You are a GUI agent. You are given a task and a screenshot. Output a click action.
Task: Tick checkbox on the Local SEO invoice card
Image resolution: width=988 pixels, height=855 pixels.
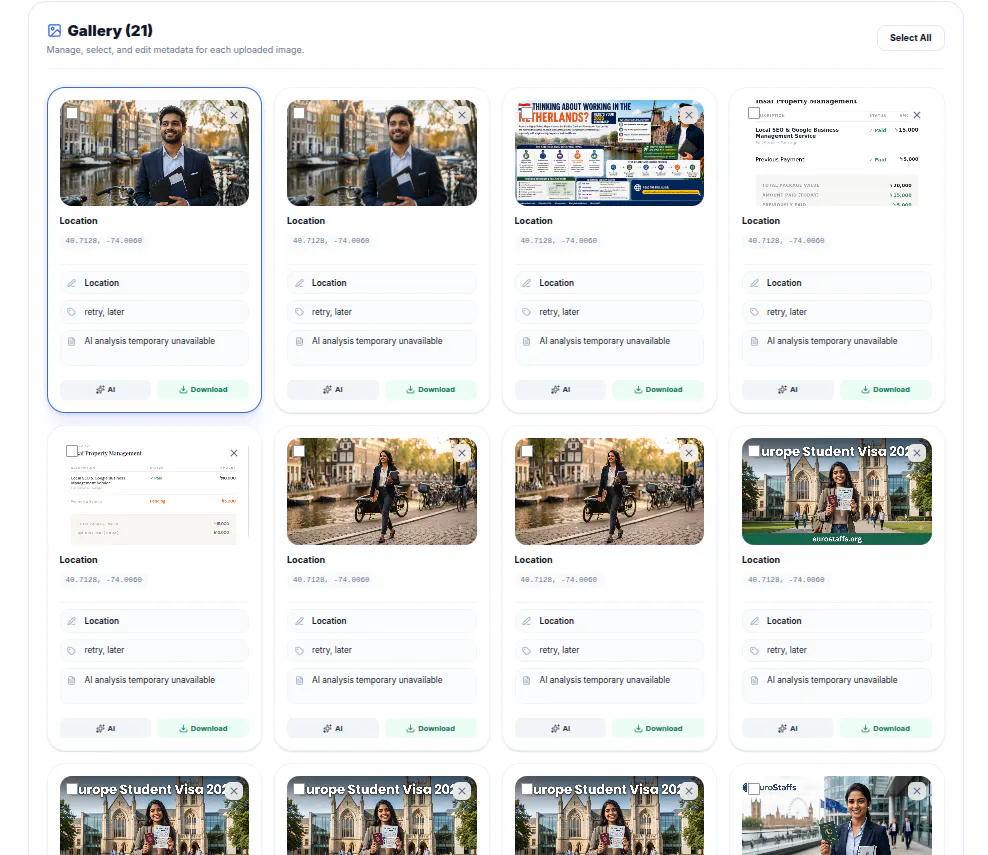click(x=754, y=113)
